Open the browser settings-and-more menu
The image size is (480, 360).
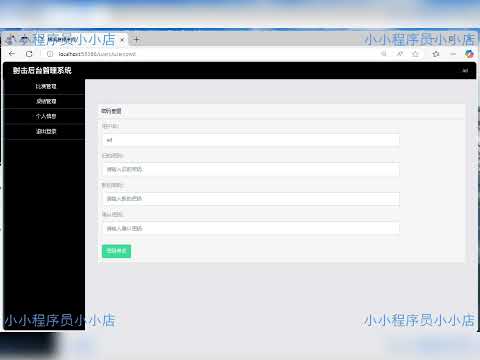point(453,54)
